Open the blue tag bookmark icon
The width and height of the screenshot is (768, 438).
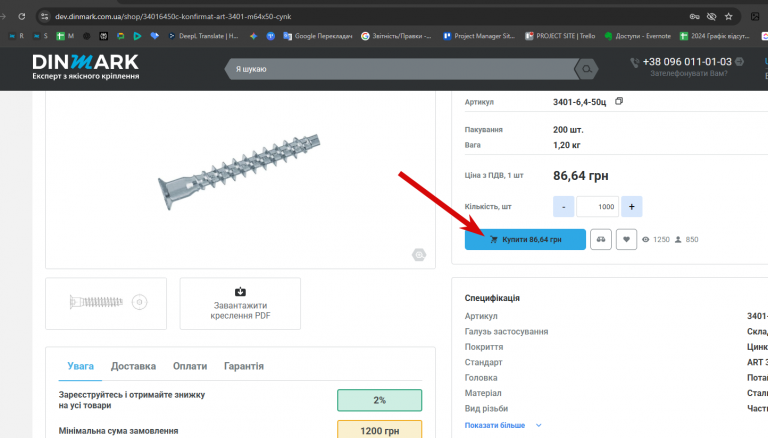154,36
